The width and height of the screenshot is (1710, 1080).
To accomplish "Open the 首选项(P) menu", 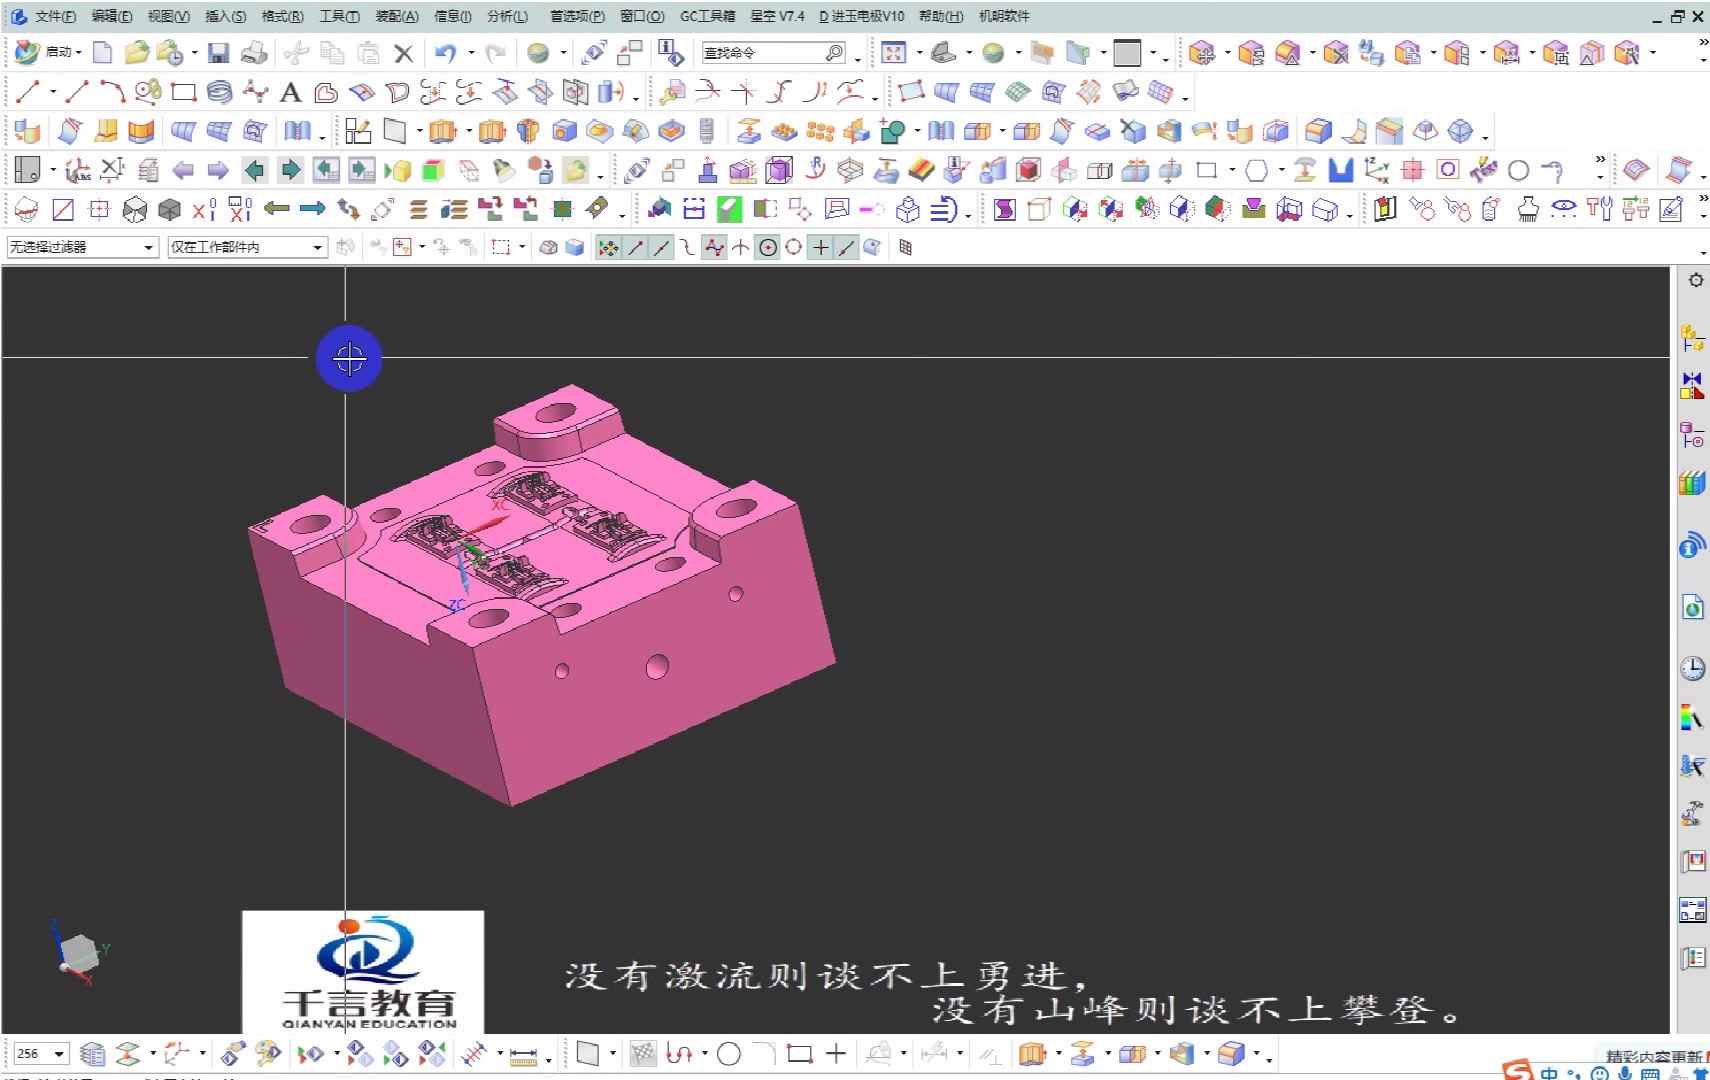I will click(577, 16).
